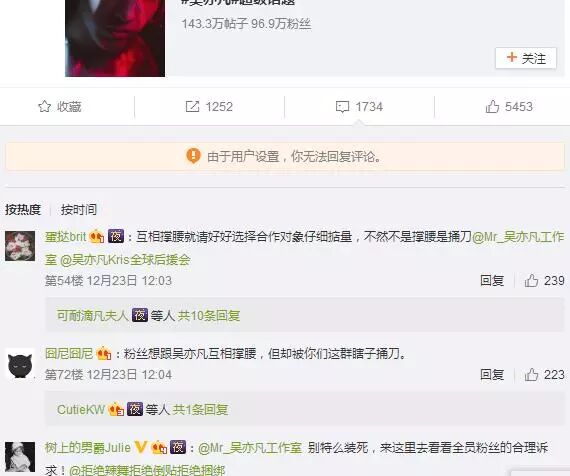Viewport: 570px width, 476px height.
Task: Sort comments by 按热度
Action: point(23,209)
